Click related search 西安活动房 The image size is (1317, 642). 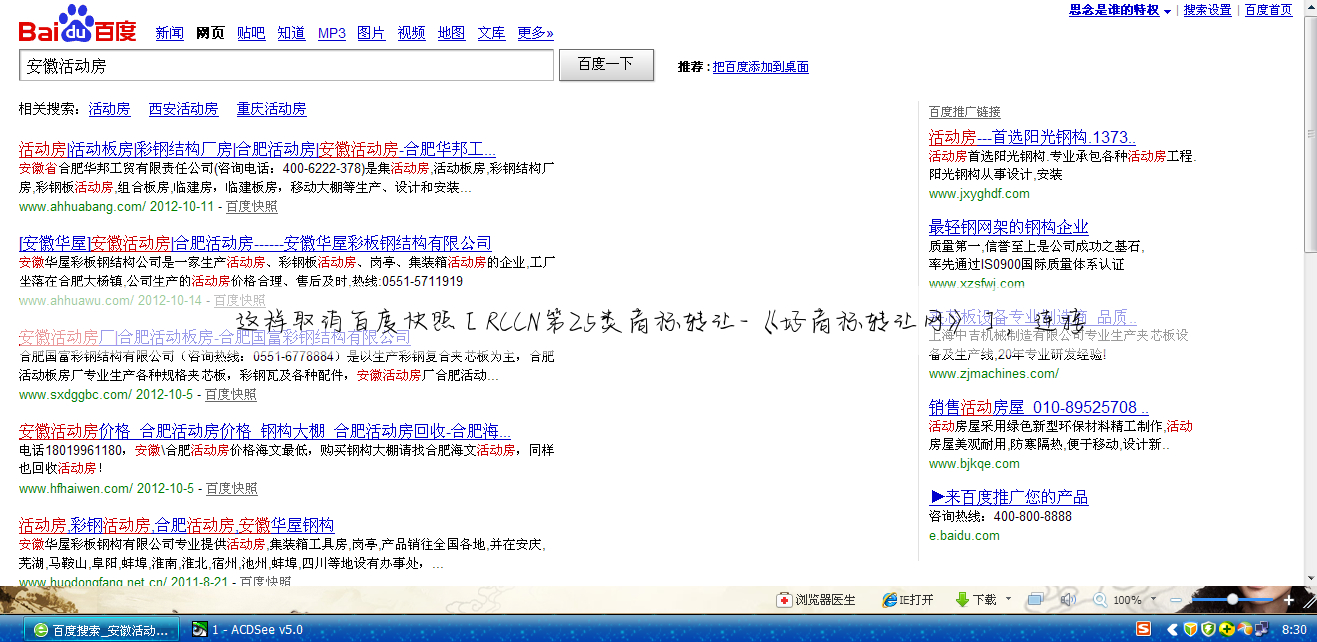[183, 109]
